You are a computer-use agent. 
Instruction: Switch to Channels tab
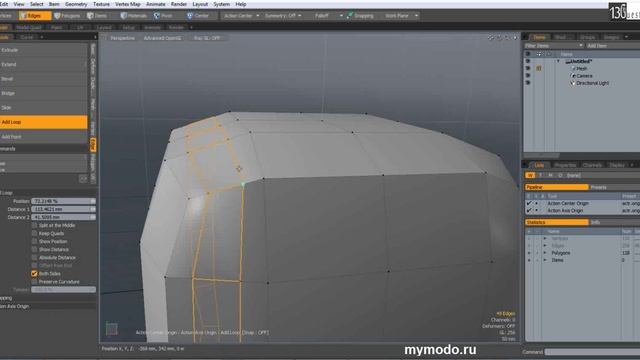click(592, 165)
